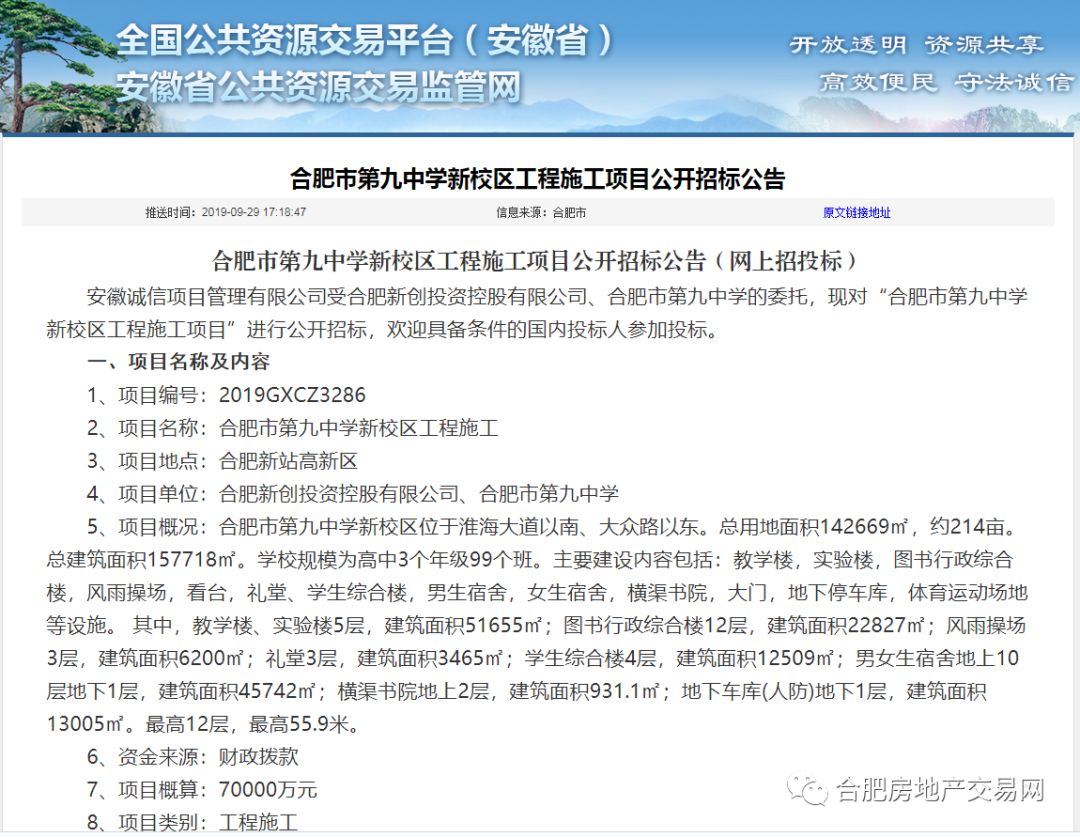Click the heading 一、项目名称及内容
Screen dimensions: 1080x837
pyautogui.click(x=178, y=362)
